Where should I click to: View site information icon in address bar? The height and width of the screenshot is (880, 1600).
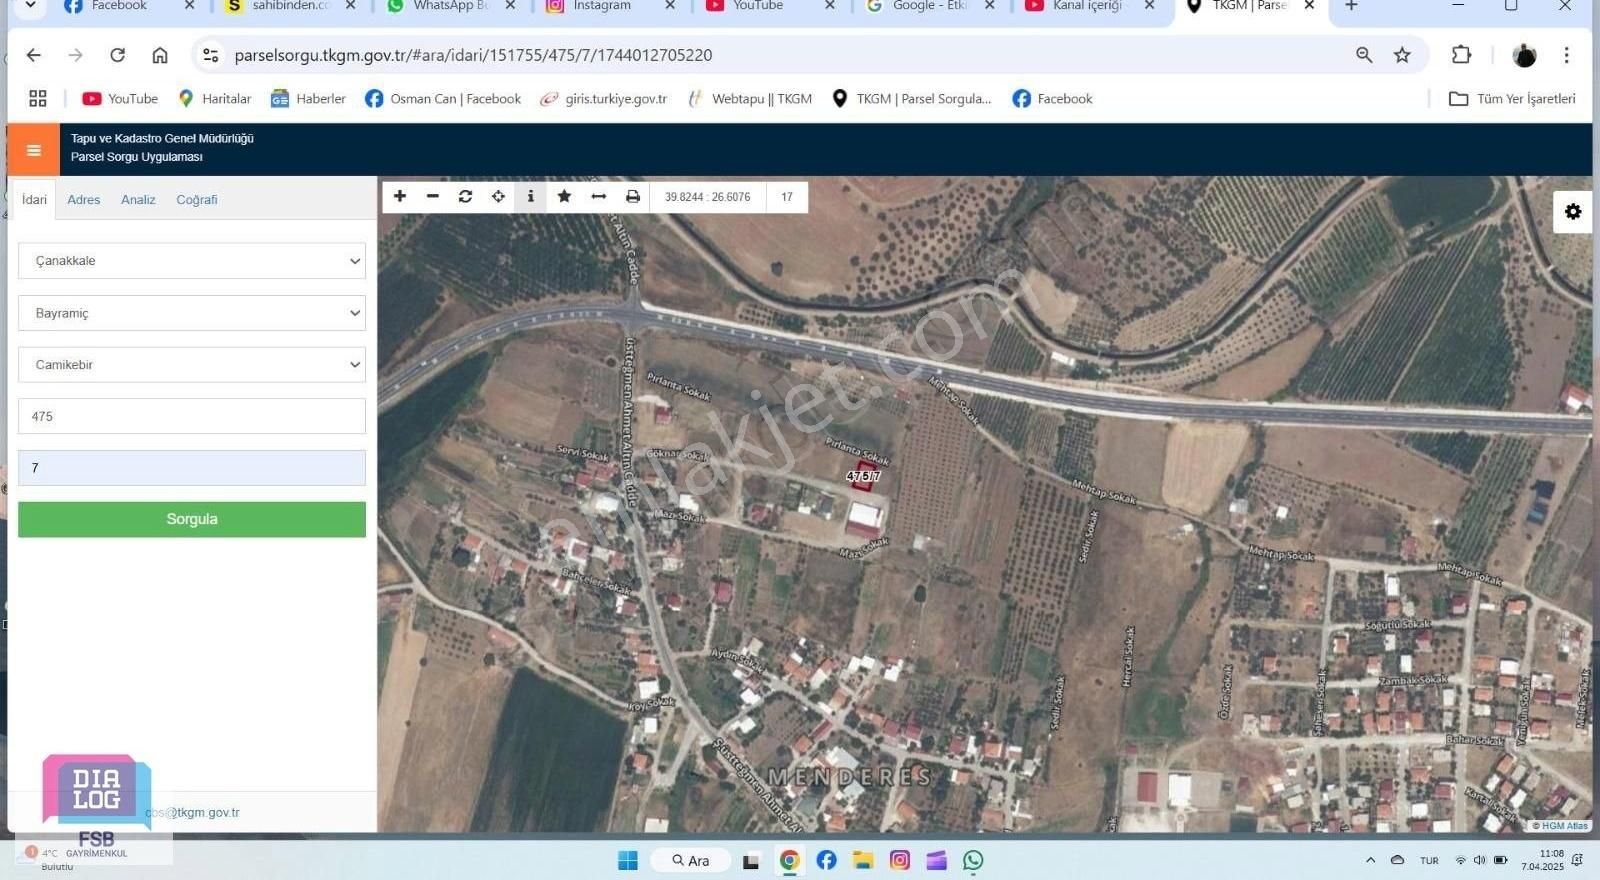[211, 55]
